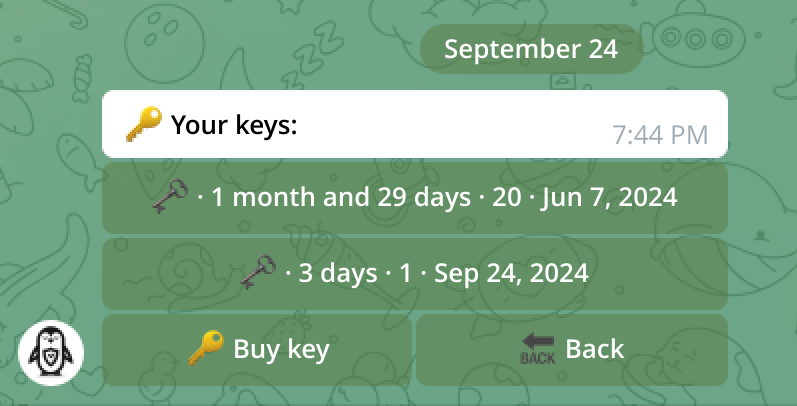
Task: Click the Jun 7, 2024 expiry date text
Action: 609,198
